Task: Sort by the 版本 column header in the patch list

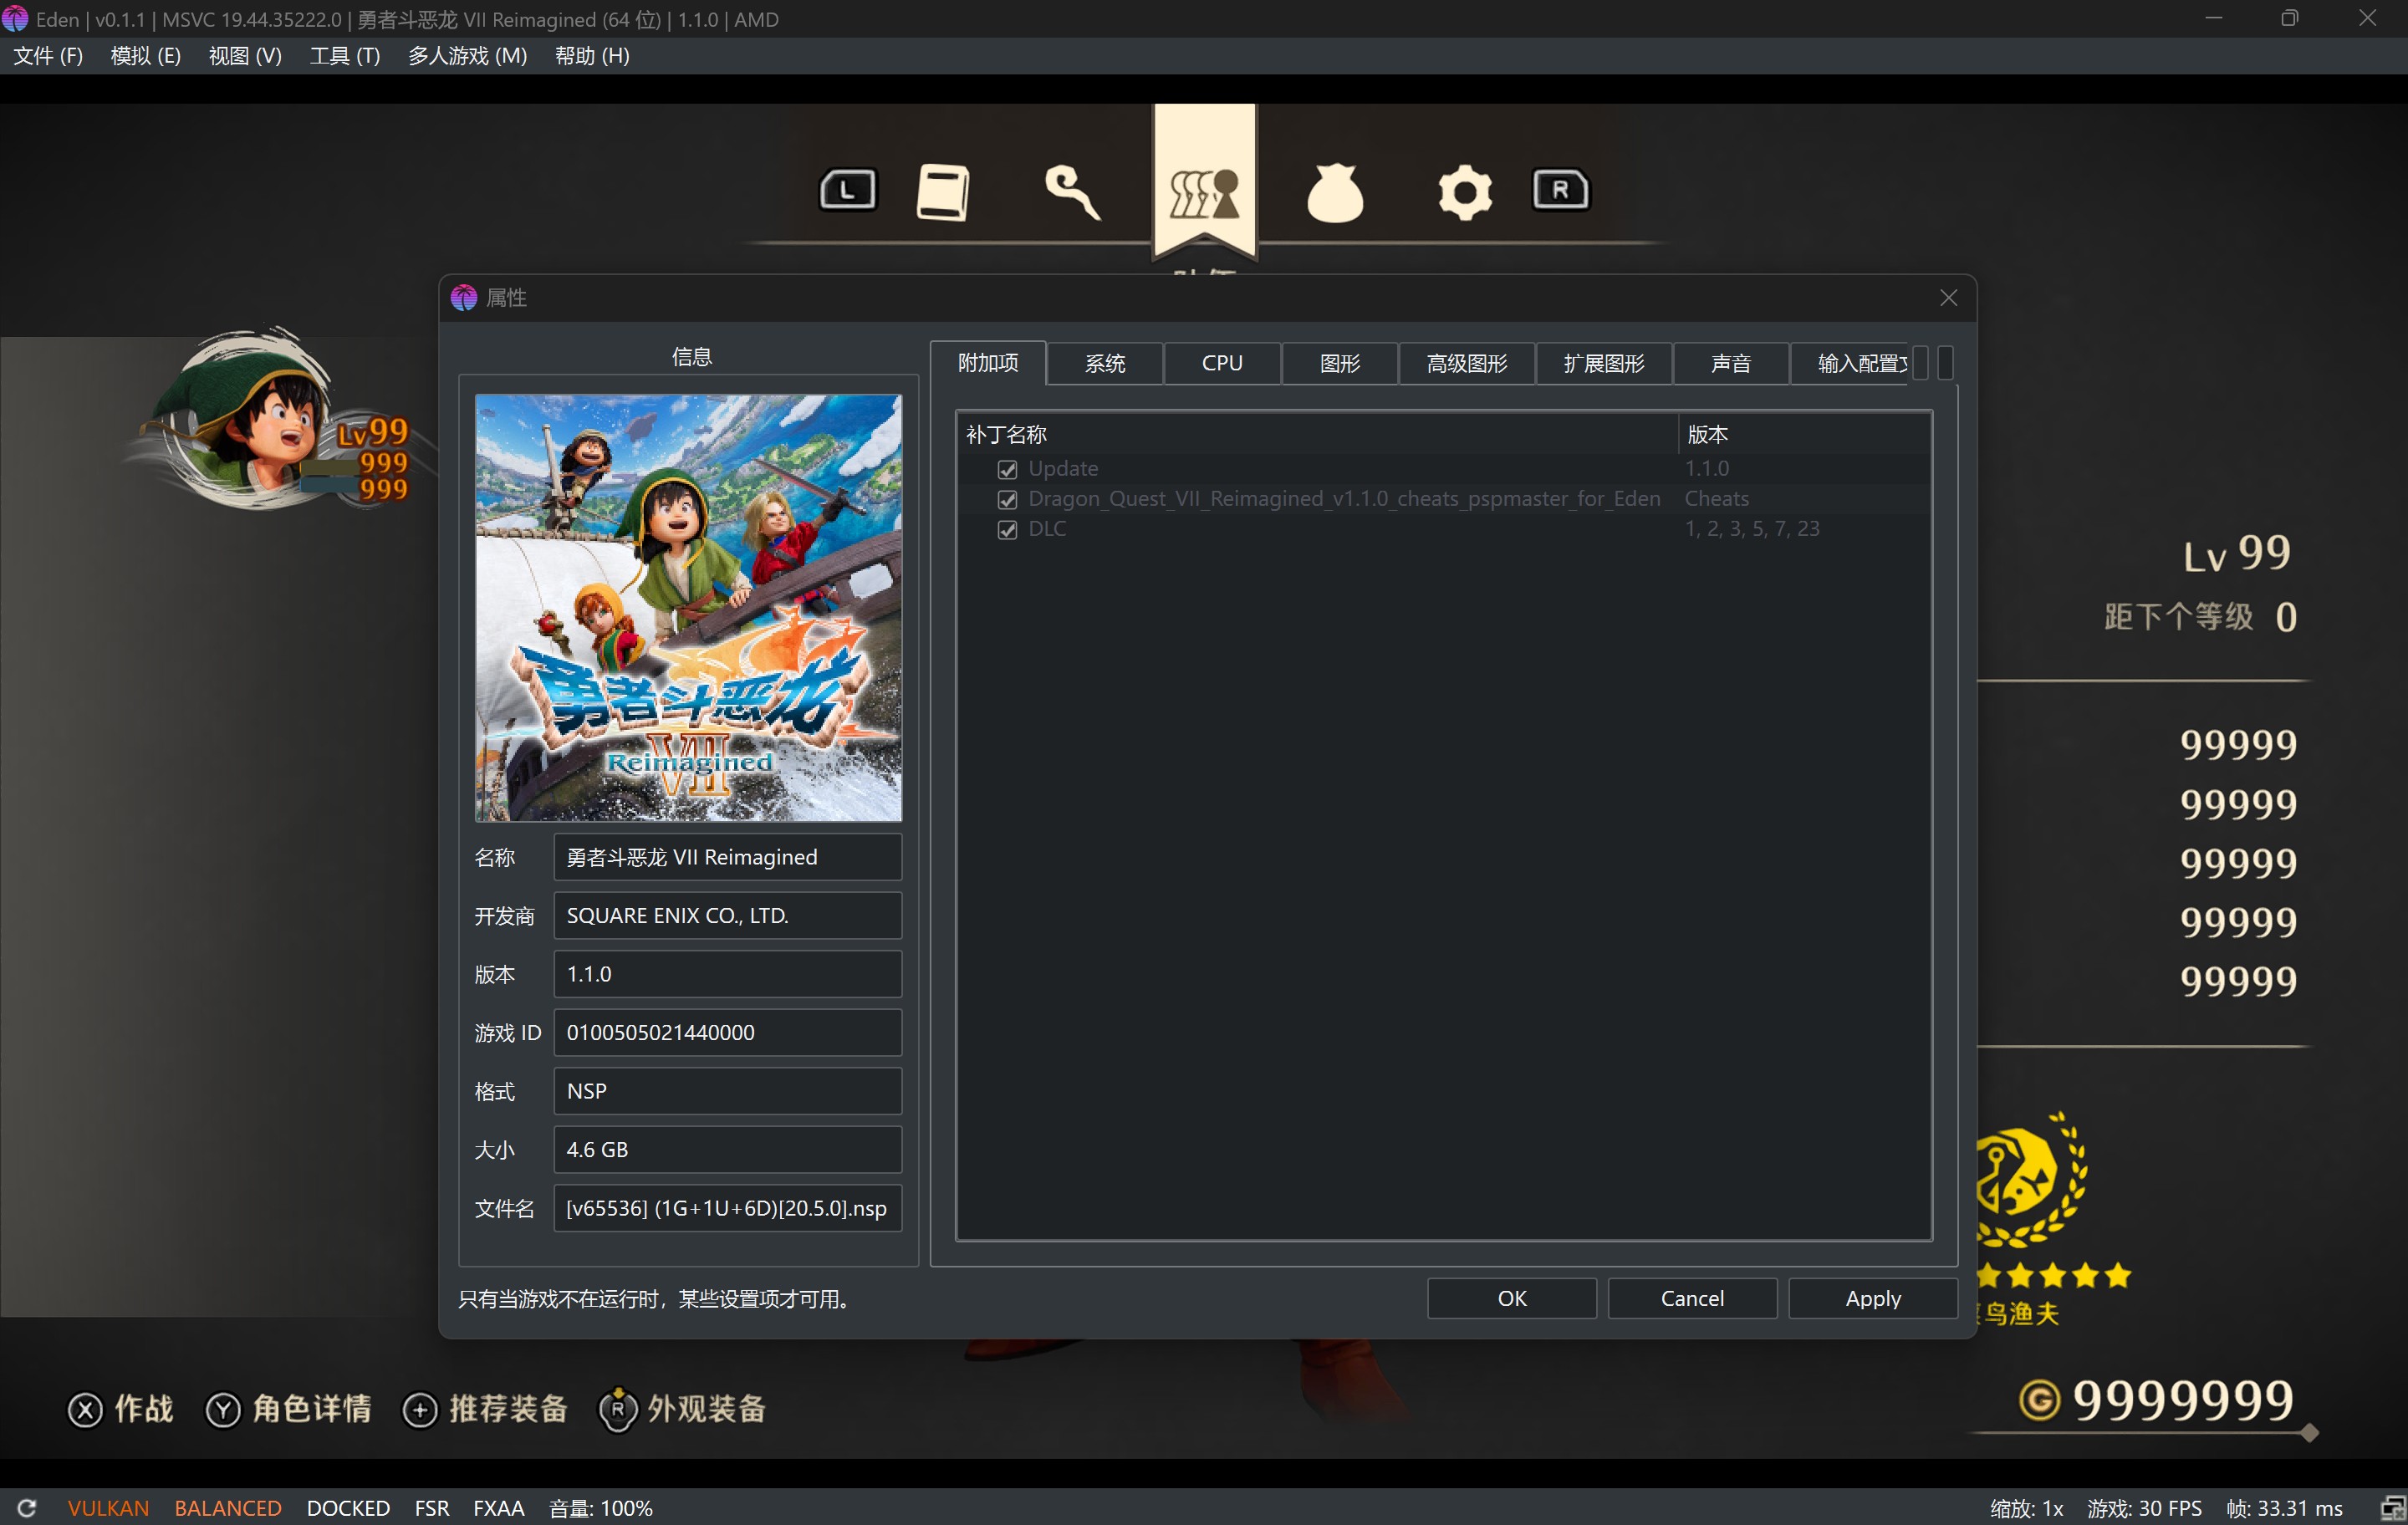Action: pos(1804,434)
